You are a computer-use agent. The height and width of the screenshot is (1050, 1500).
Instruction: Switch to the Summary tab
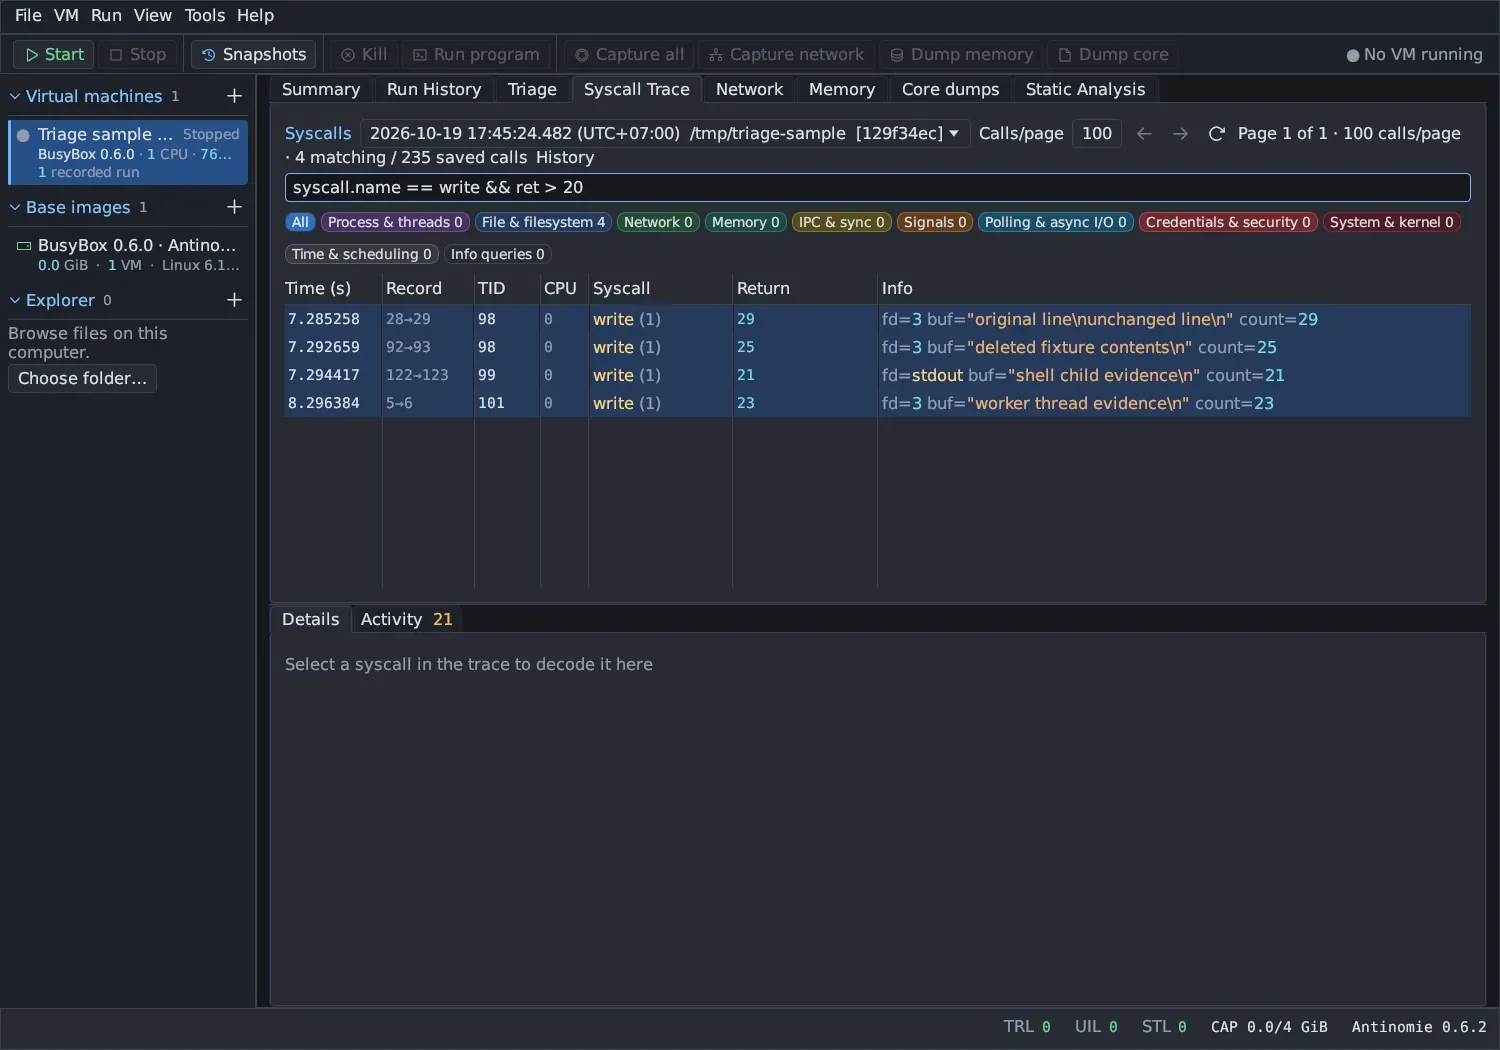click(x=321, y=89)
